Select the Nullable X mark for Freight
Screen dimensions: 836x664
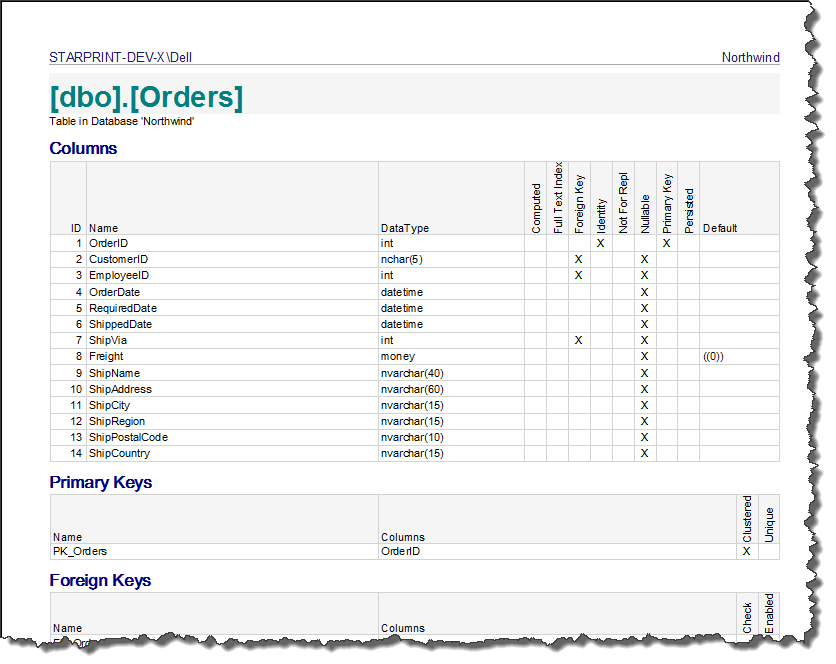coord(645,356)
